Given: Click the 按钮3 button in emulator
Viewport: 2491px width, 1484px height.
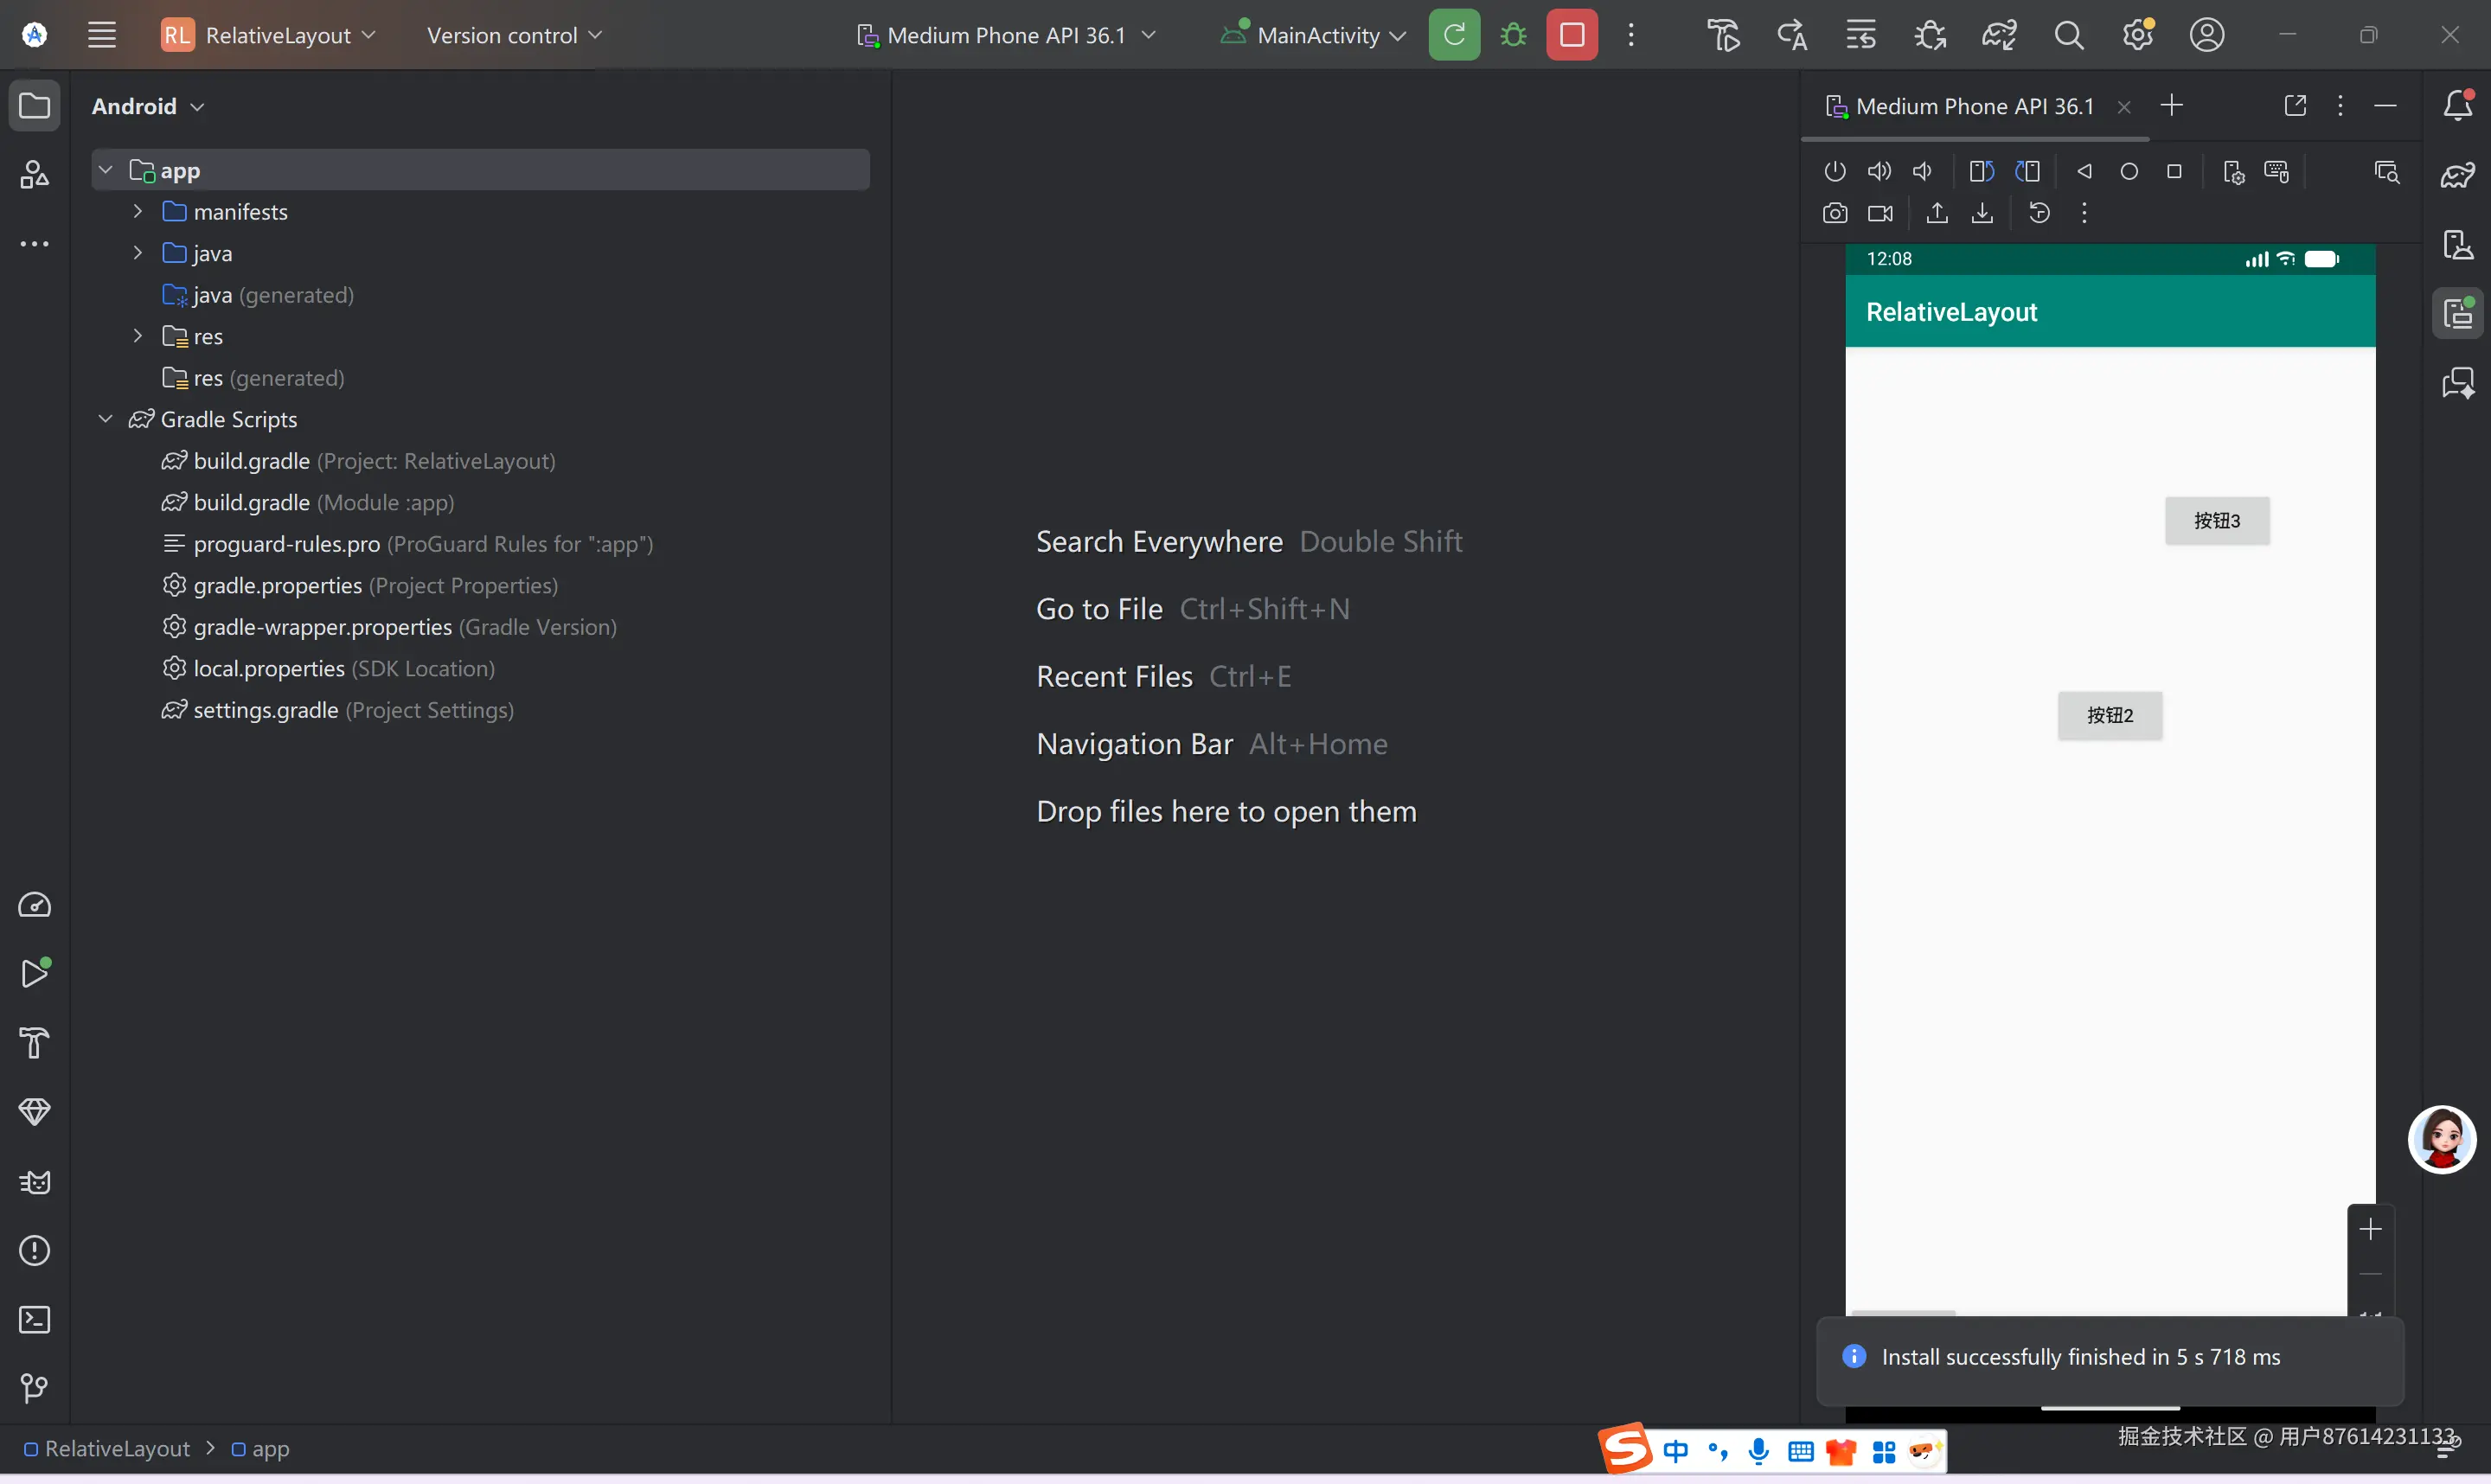Looking at the screenshot, I should coord(2216,521).
